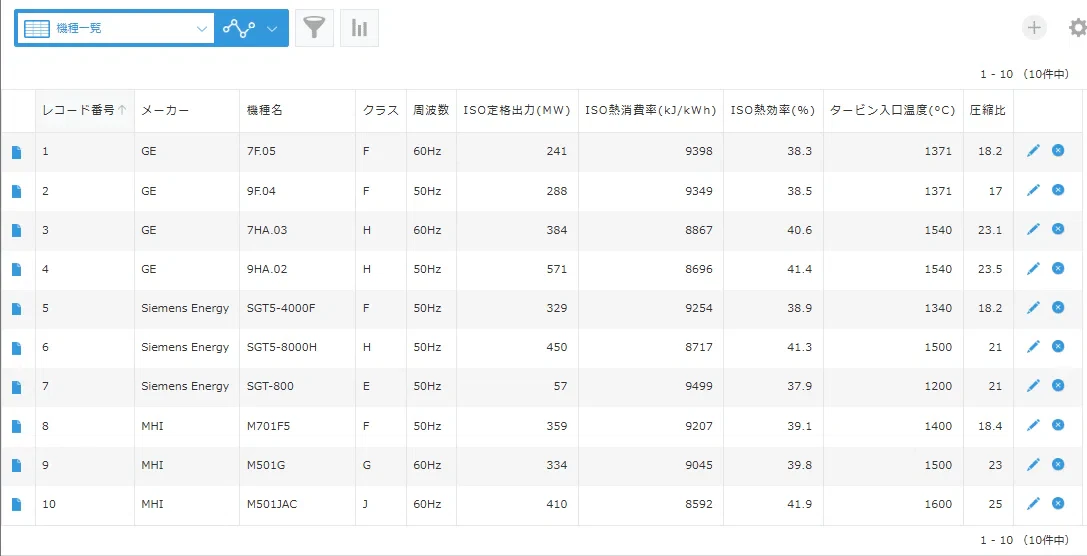This screenshot has height=556, width=1087.
Task: Edit the SGT-800 record with pencil
Action: pyautogui.click(x=1033, y=385)
